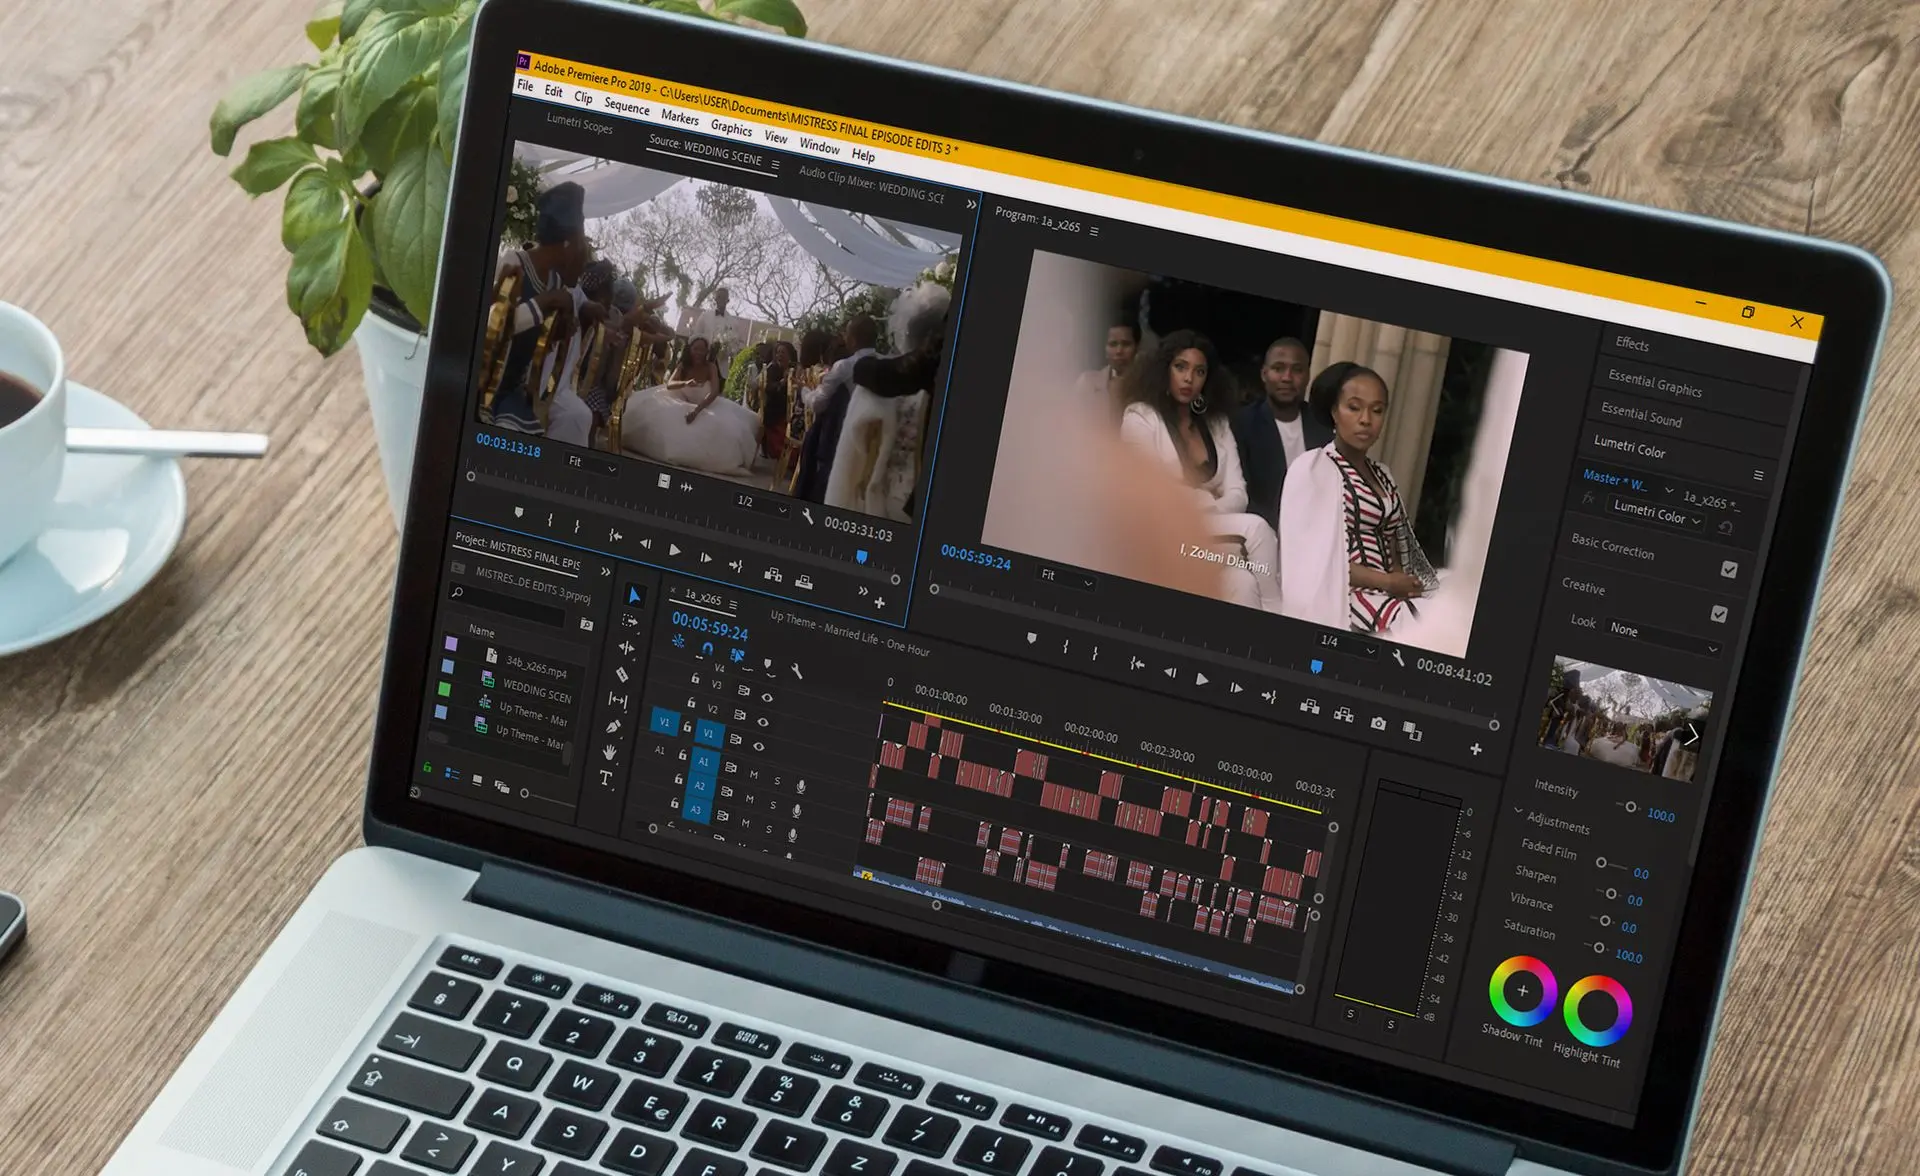Collapse the Adjustments section
The width and height of the screenshot is (1920, 1176).
1518,810
